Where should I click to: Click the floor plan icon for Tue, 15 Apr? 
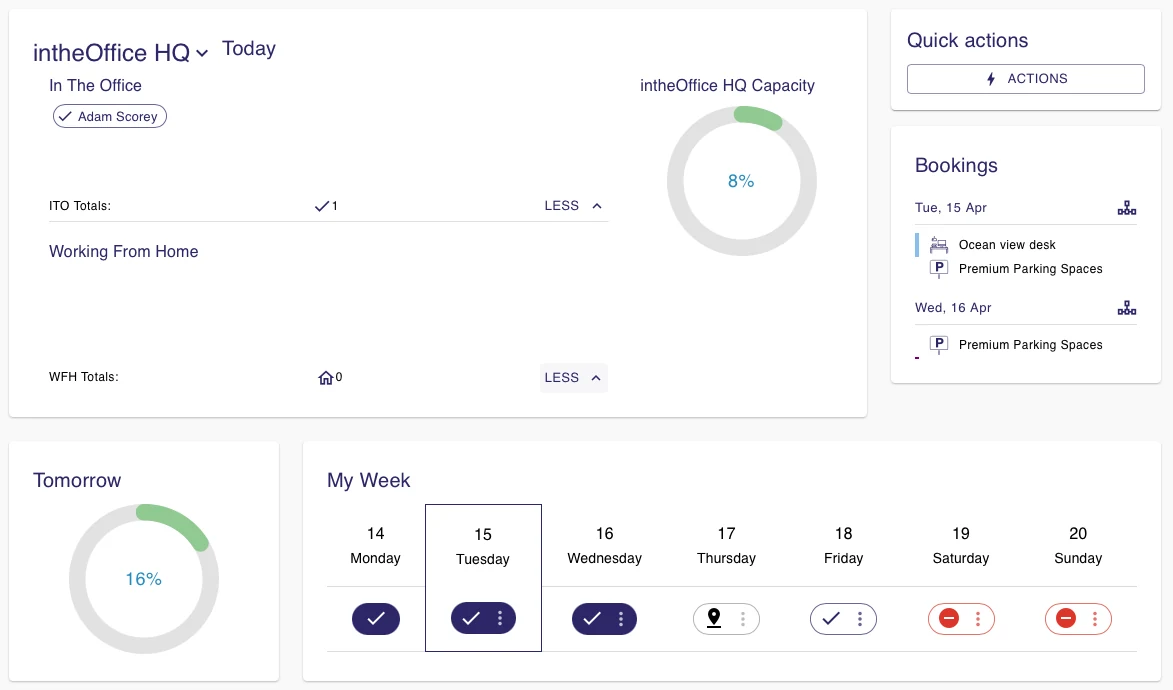[x=1127, y=208]
